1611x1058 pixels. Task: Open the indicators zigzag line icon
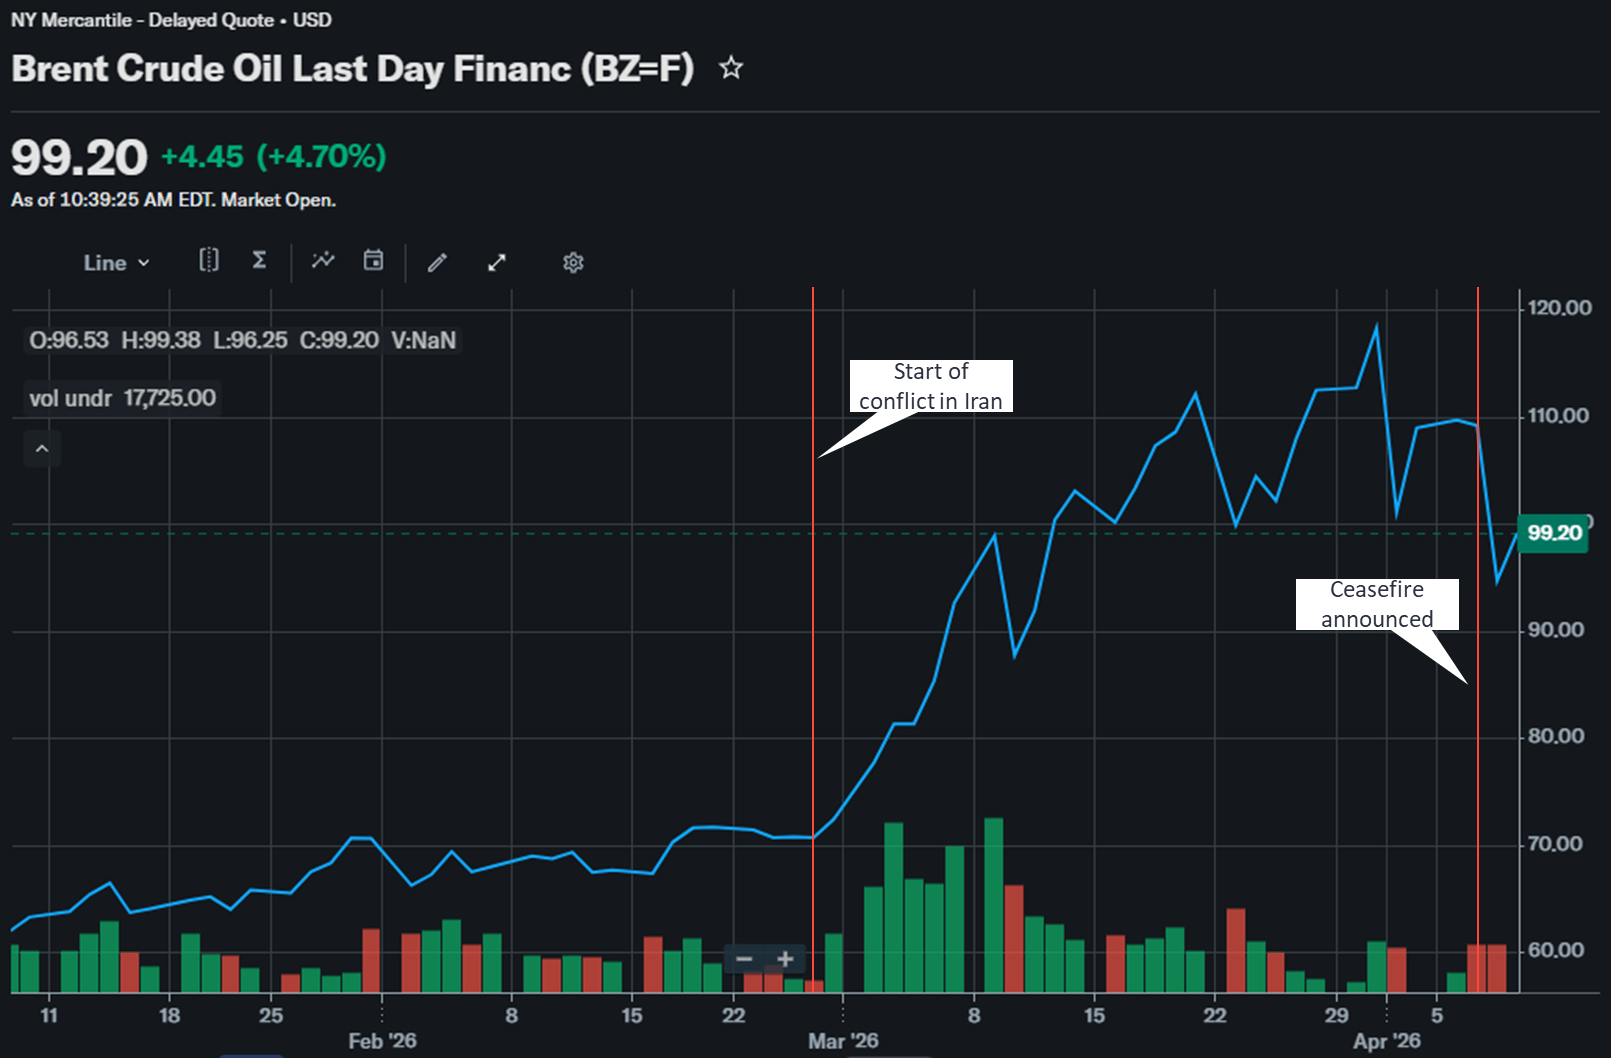pos(323,261)
